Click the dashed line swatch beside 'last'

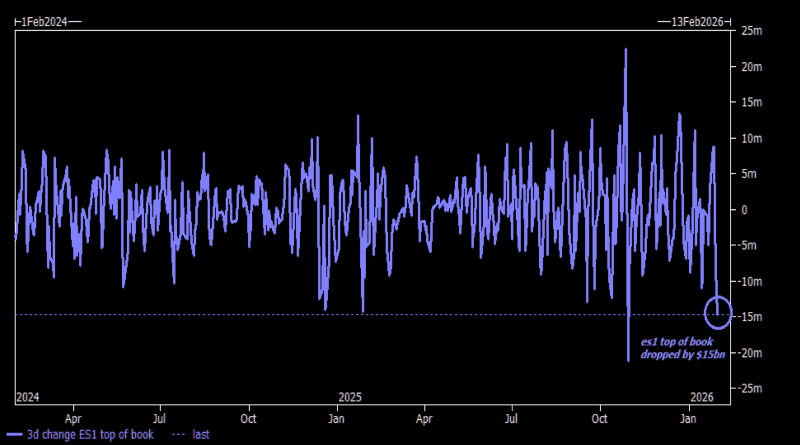[x=177, y=435]
